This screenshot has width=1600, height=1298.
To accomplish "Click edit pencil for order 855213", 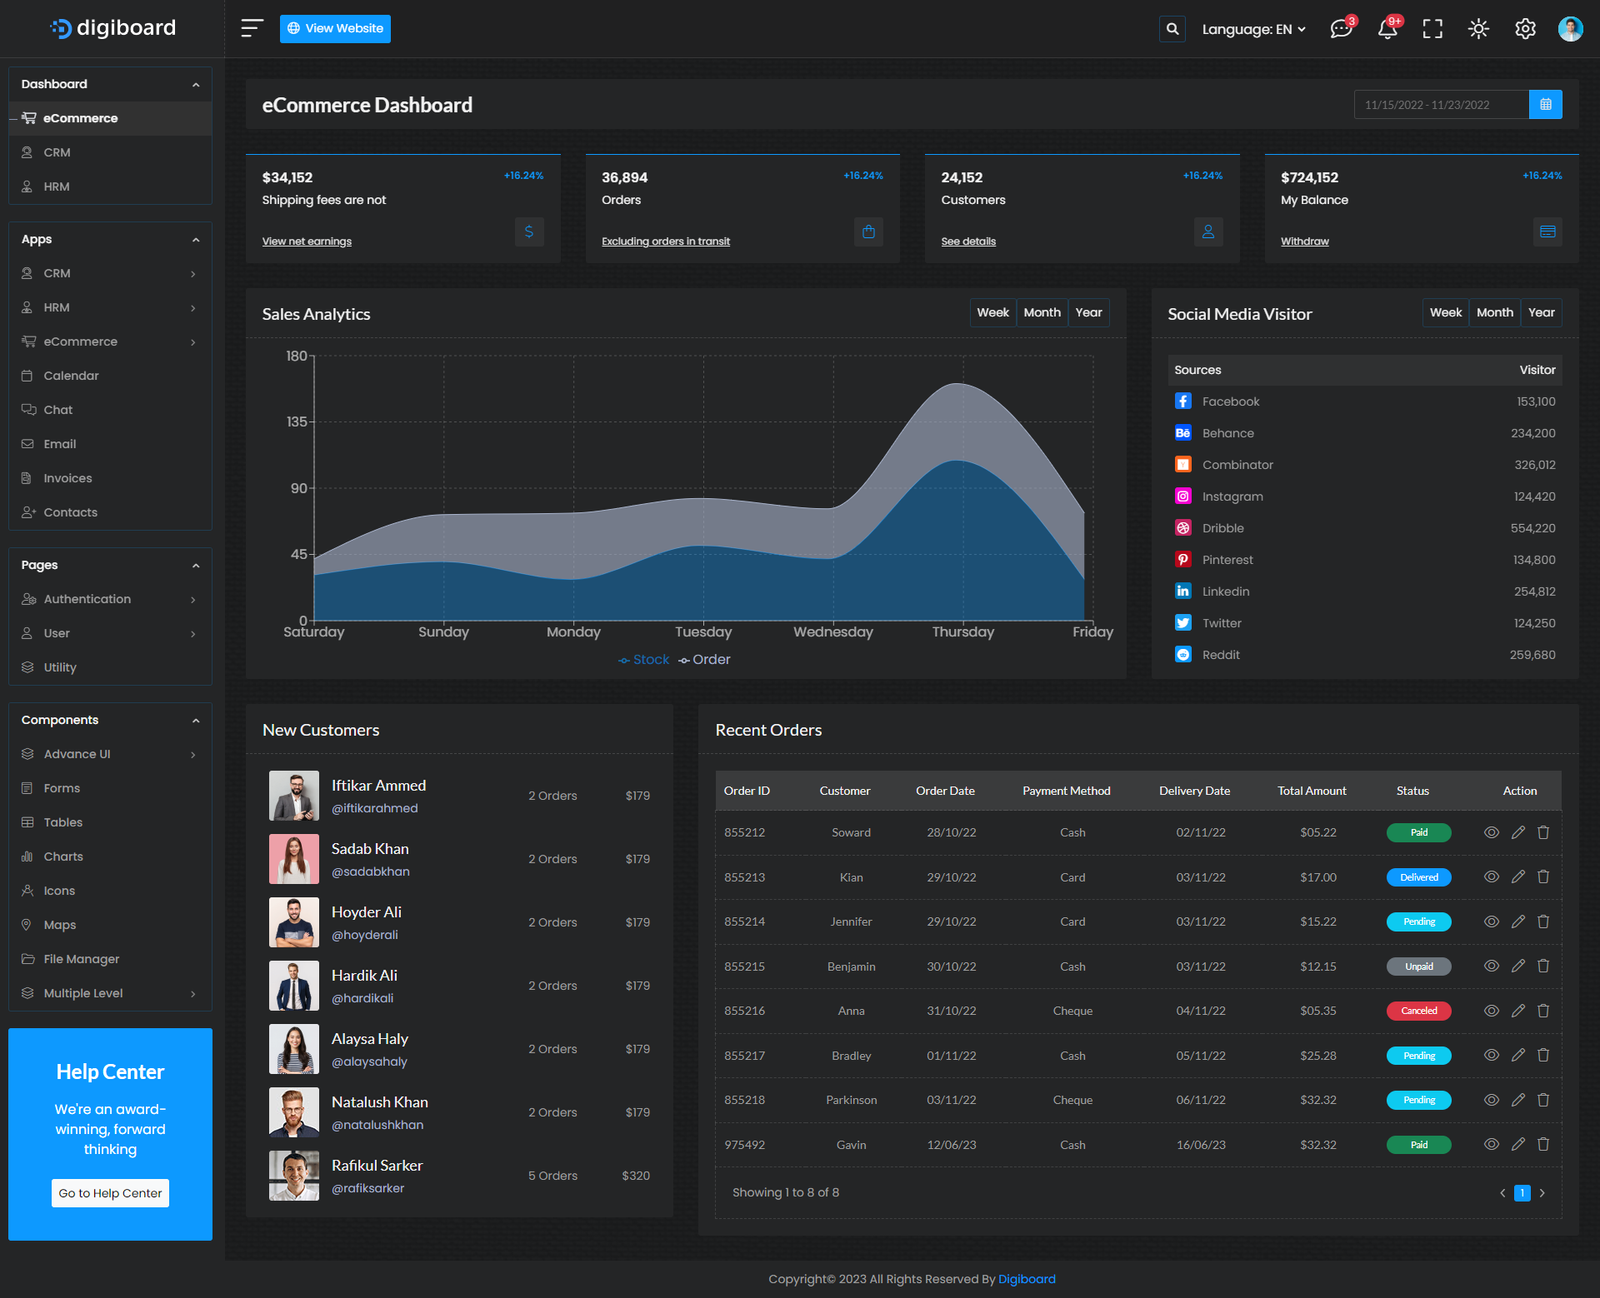I will click(1517, 877).
